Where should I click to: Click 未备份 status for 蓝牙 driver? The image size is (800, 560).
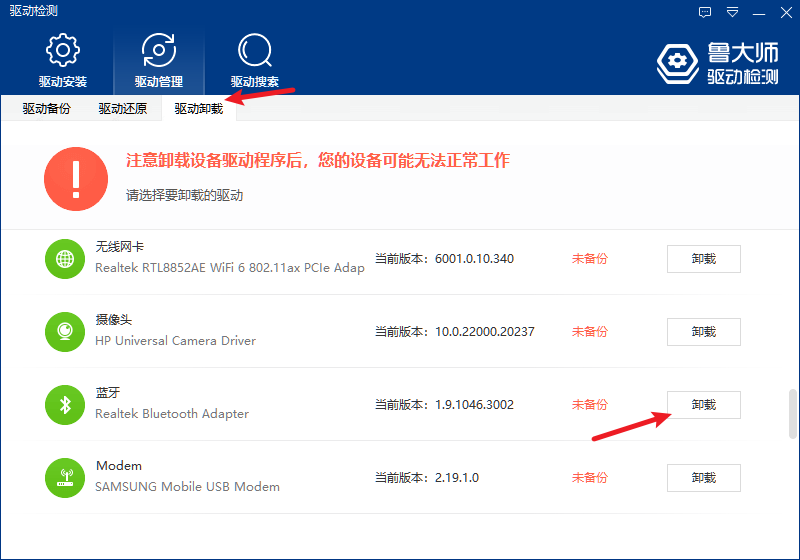click(589, 405)
